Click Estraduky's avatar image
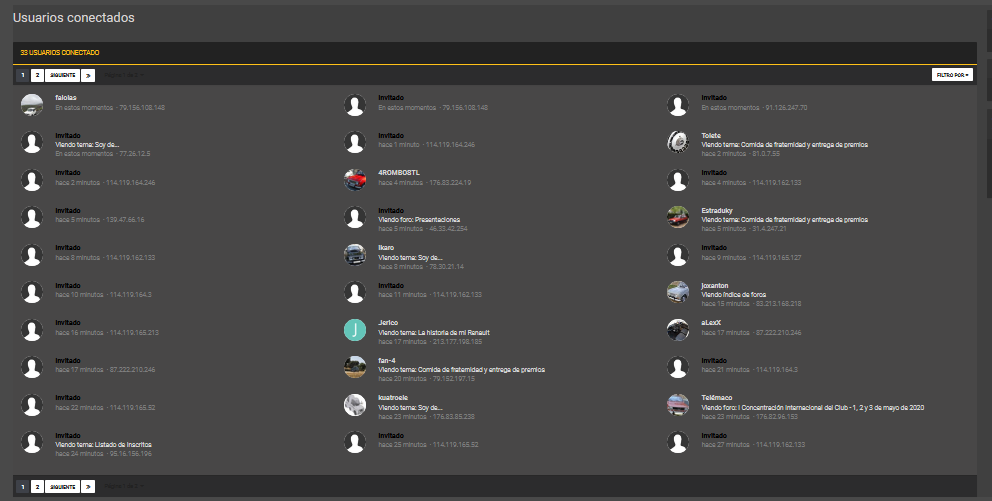This screenshot has width=992, height=501. (678, 217)
